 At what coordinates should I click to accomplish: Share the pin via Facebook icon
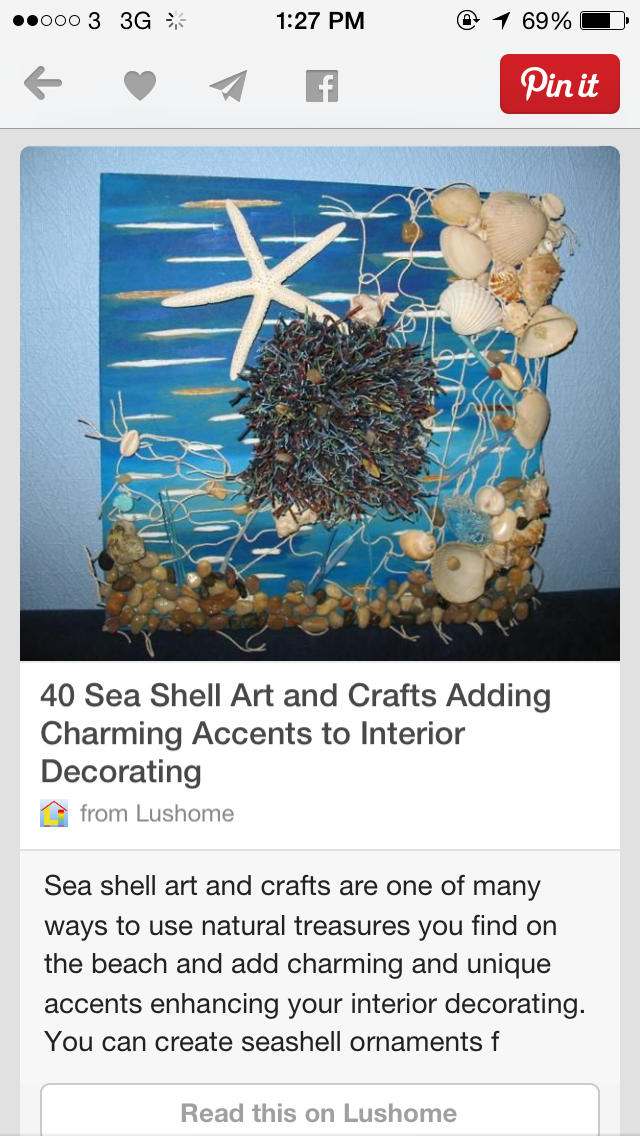click(322, 85)
